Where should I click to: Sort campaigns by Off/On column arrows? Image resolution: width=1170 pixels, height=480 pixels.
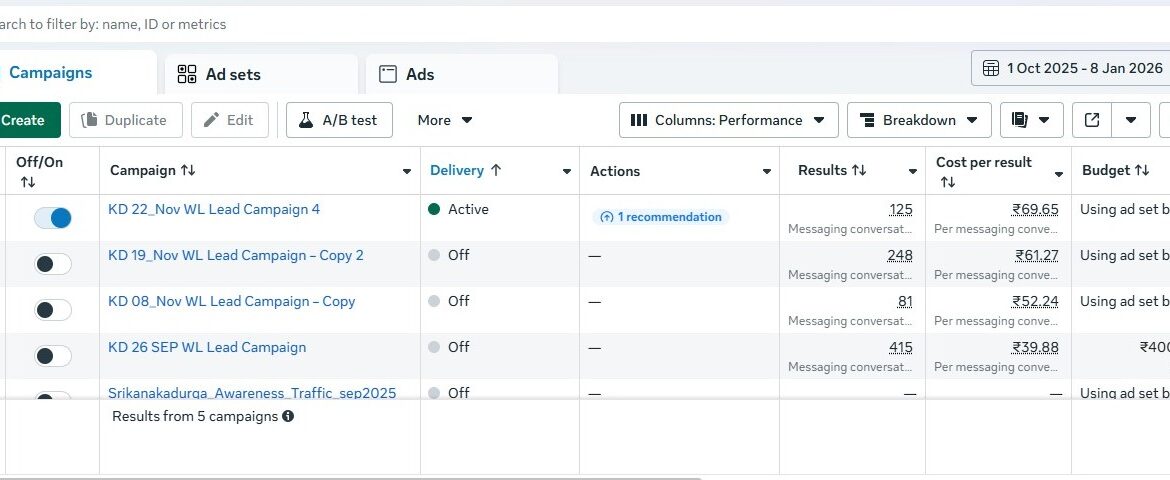click(27, 182)
